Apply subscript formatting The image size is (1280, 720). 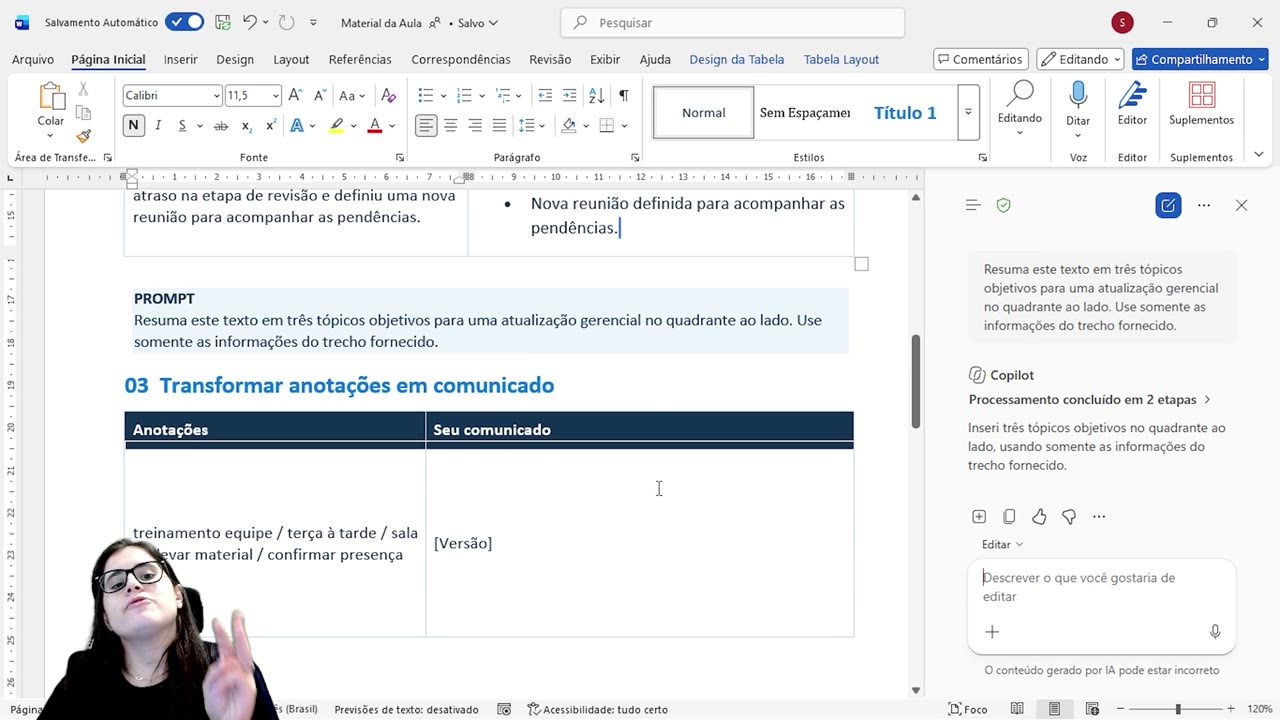(247, 126)
